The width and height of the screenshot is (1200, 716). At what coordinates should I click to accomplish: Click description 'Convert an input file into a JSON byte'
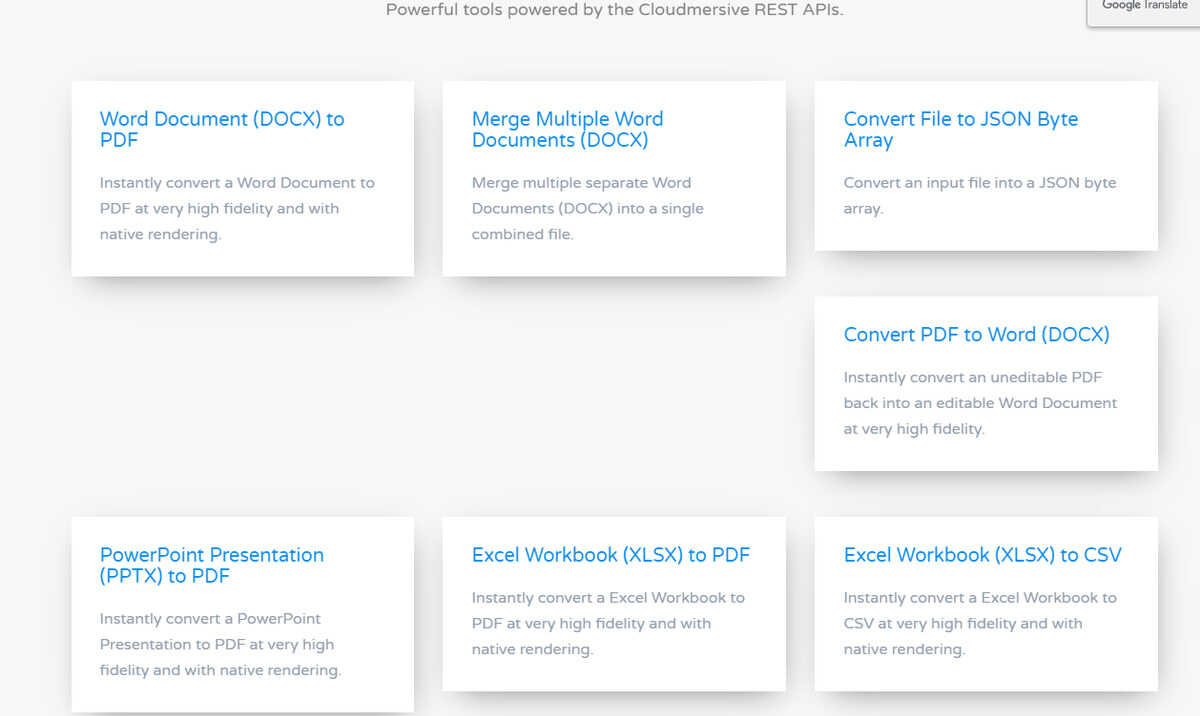point(980,183)
